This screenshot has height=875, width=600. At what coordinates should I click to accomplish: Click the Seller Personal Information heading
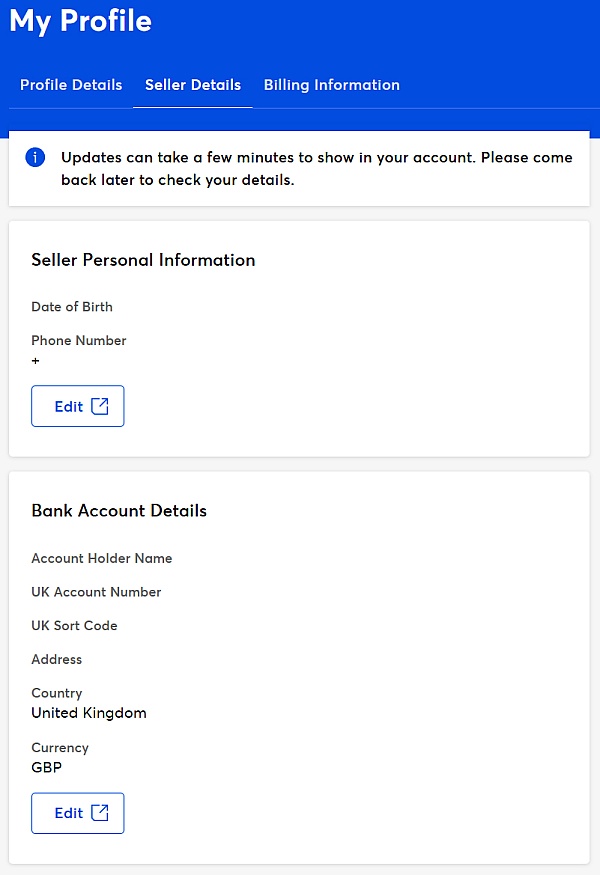click(143, 260)
